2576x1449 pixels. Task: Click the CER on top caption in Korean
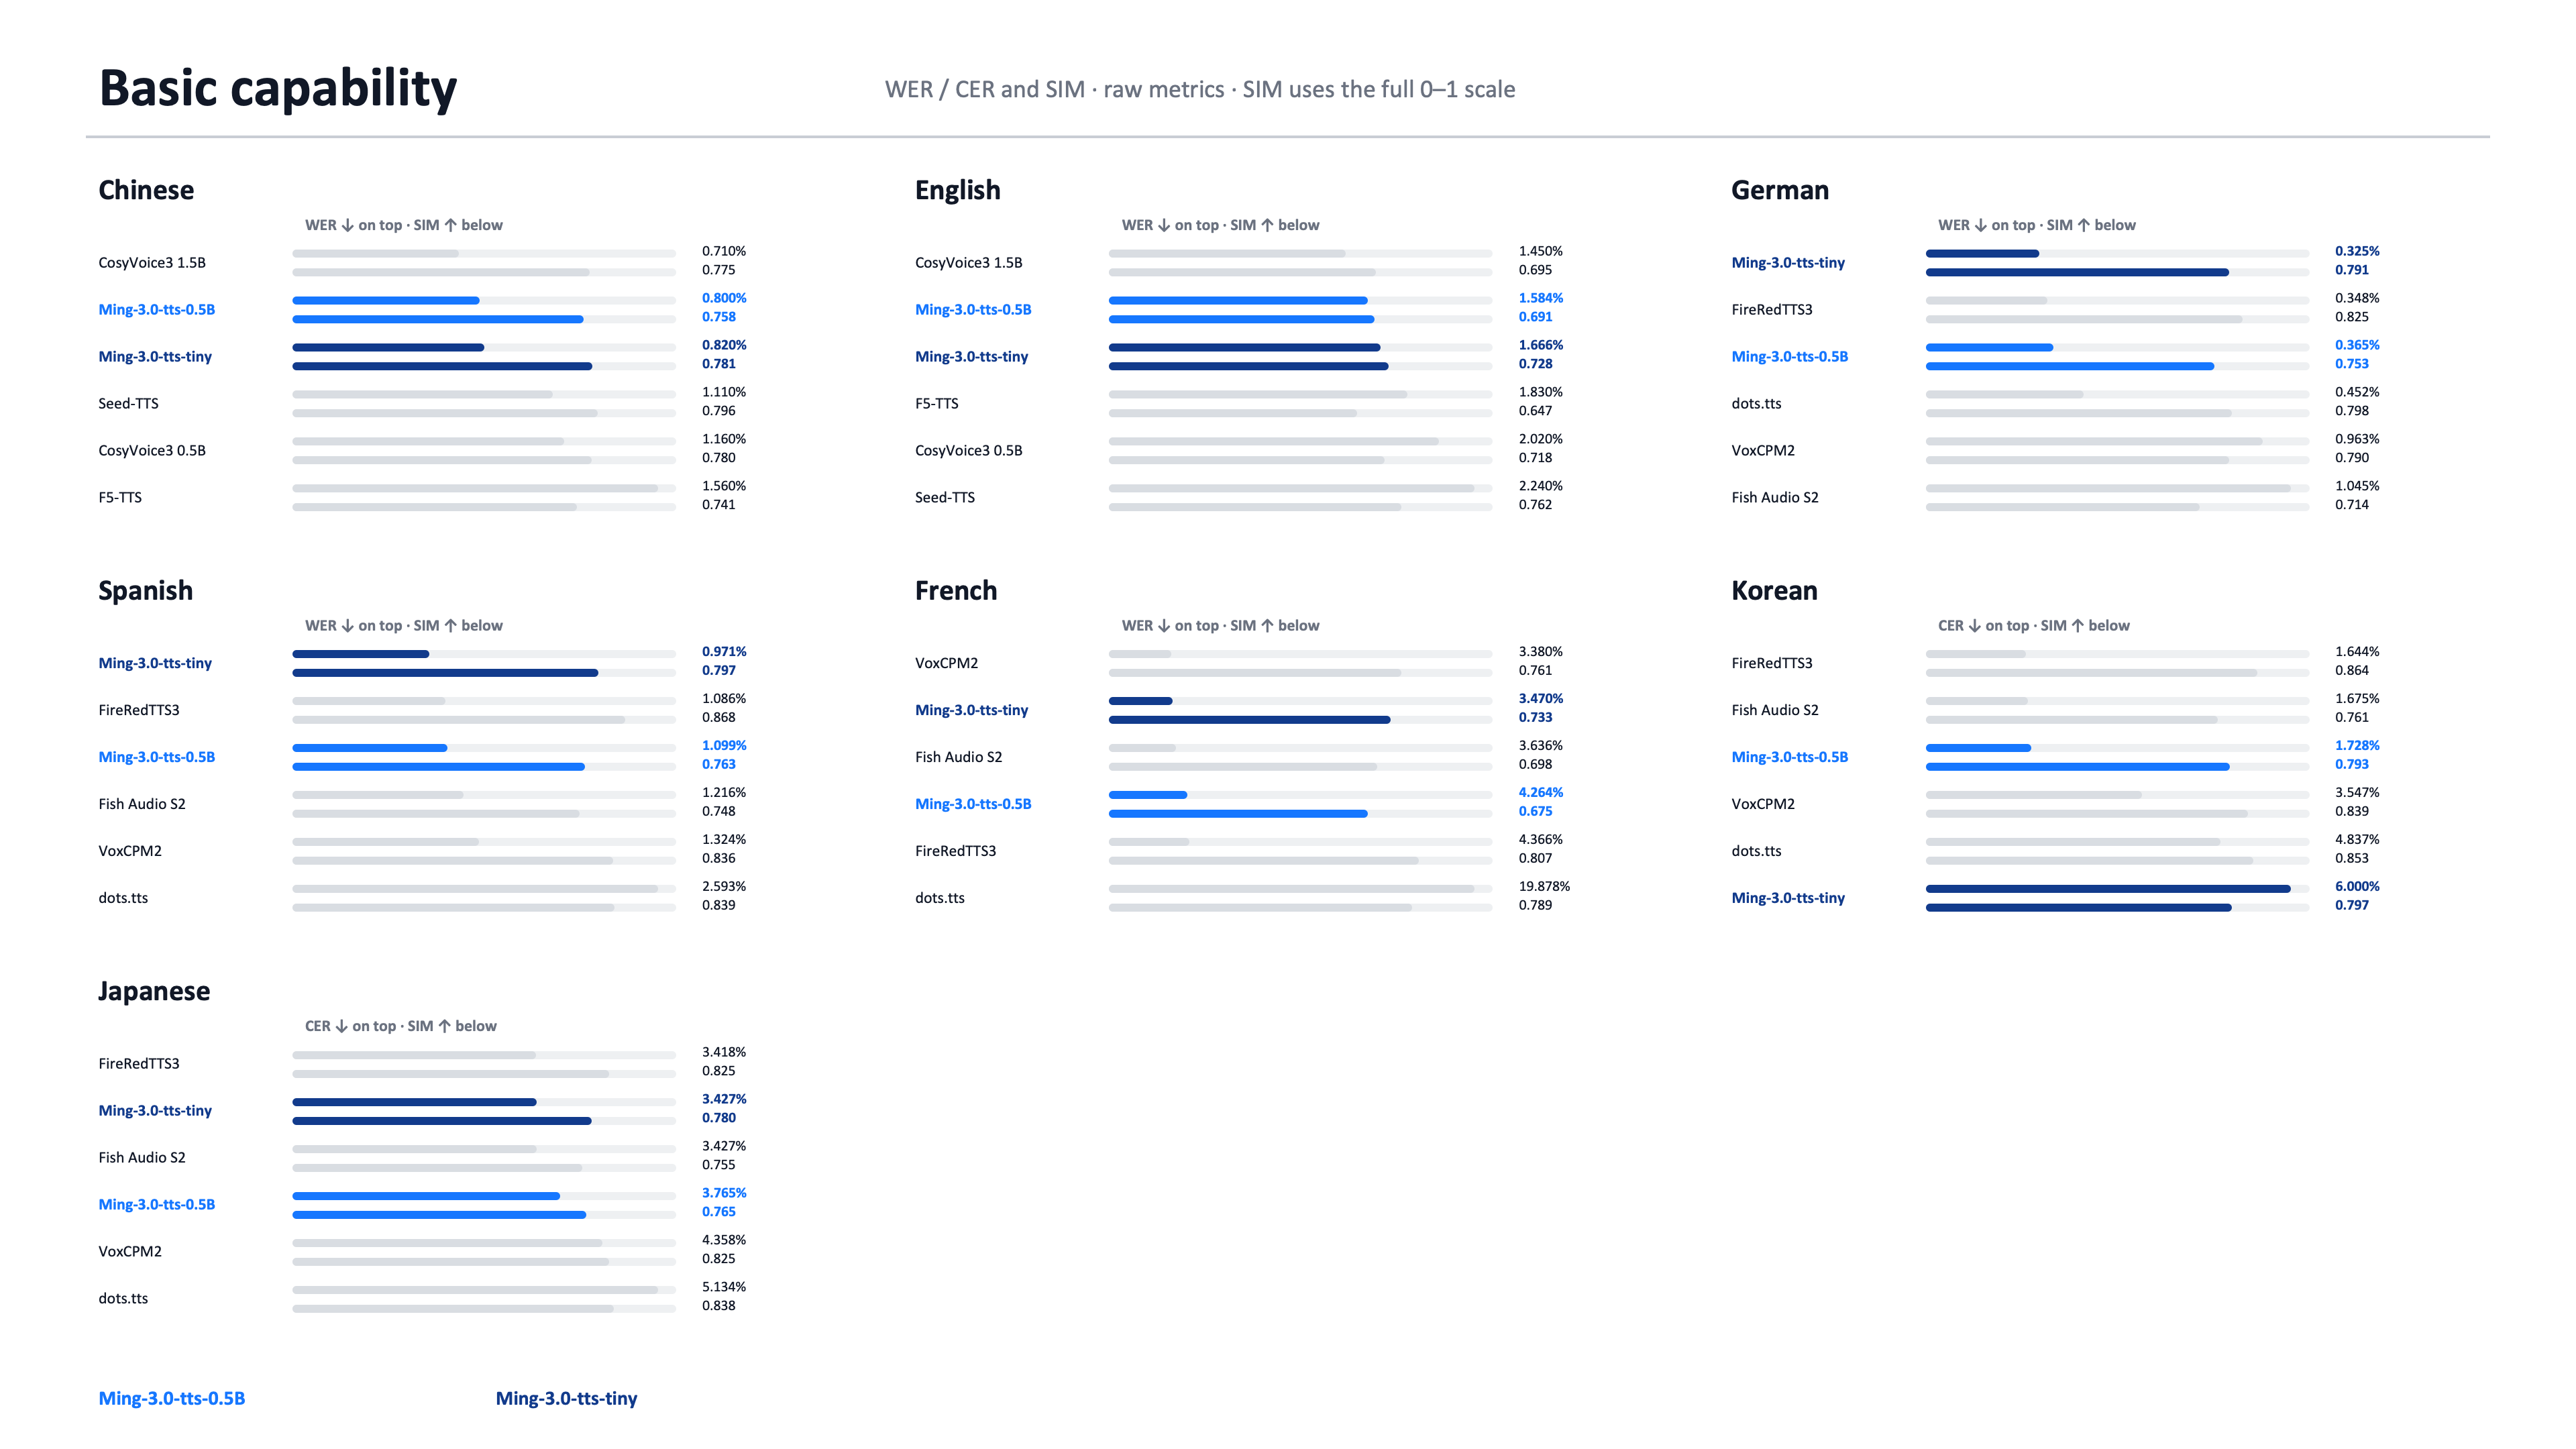[x=2033, y=625]
